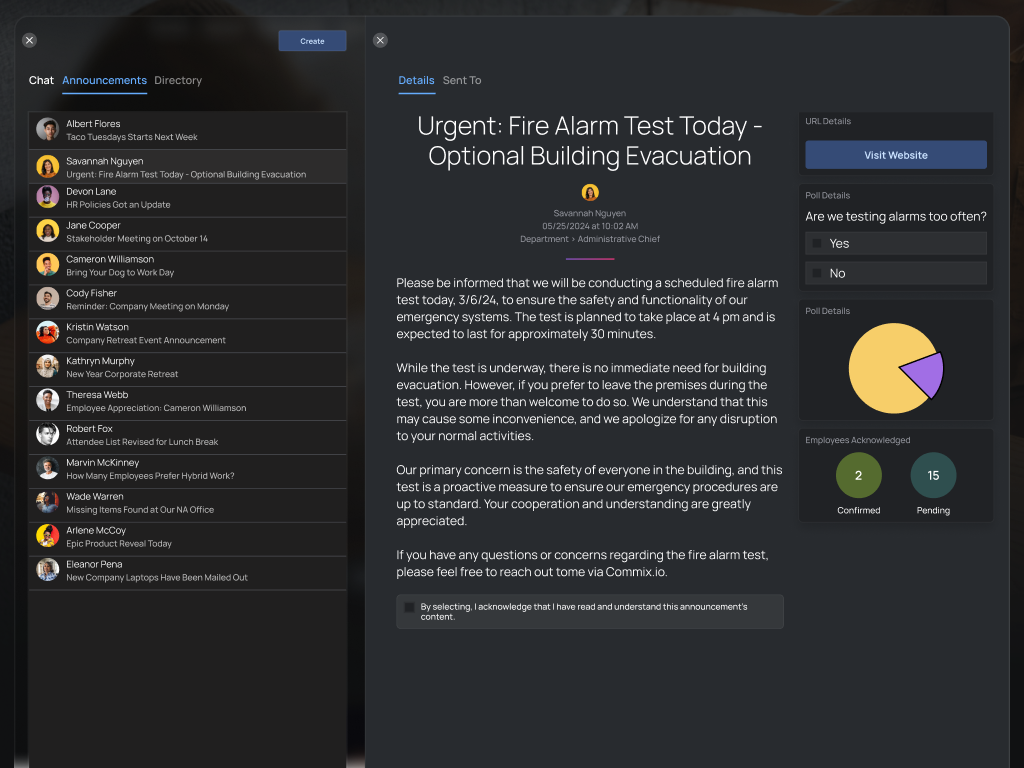Open Eleanor Pena's company laptops announcement
Image resolution: width=1024 pixels, height=768 pixels.
point(188,570)
